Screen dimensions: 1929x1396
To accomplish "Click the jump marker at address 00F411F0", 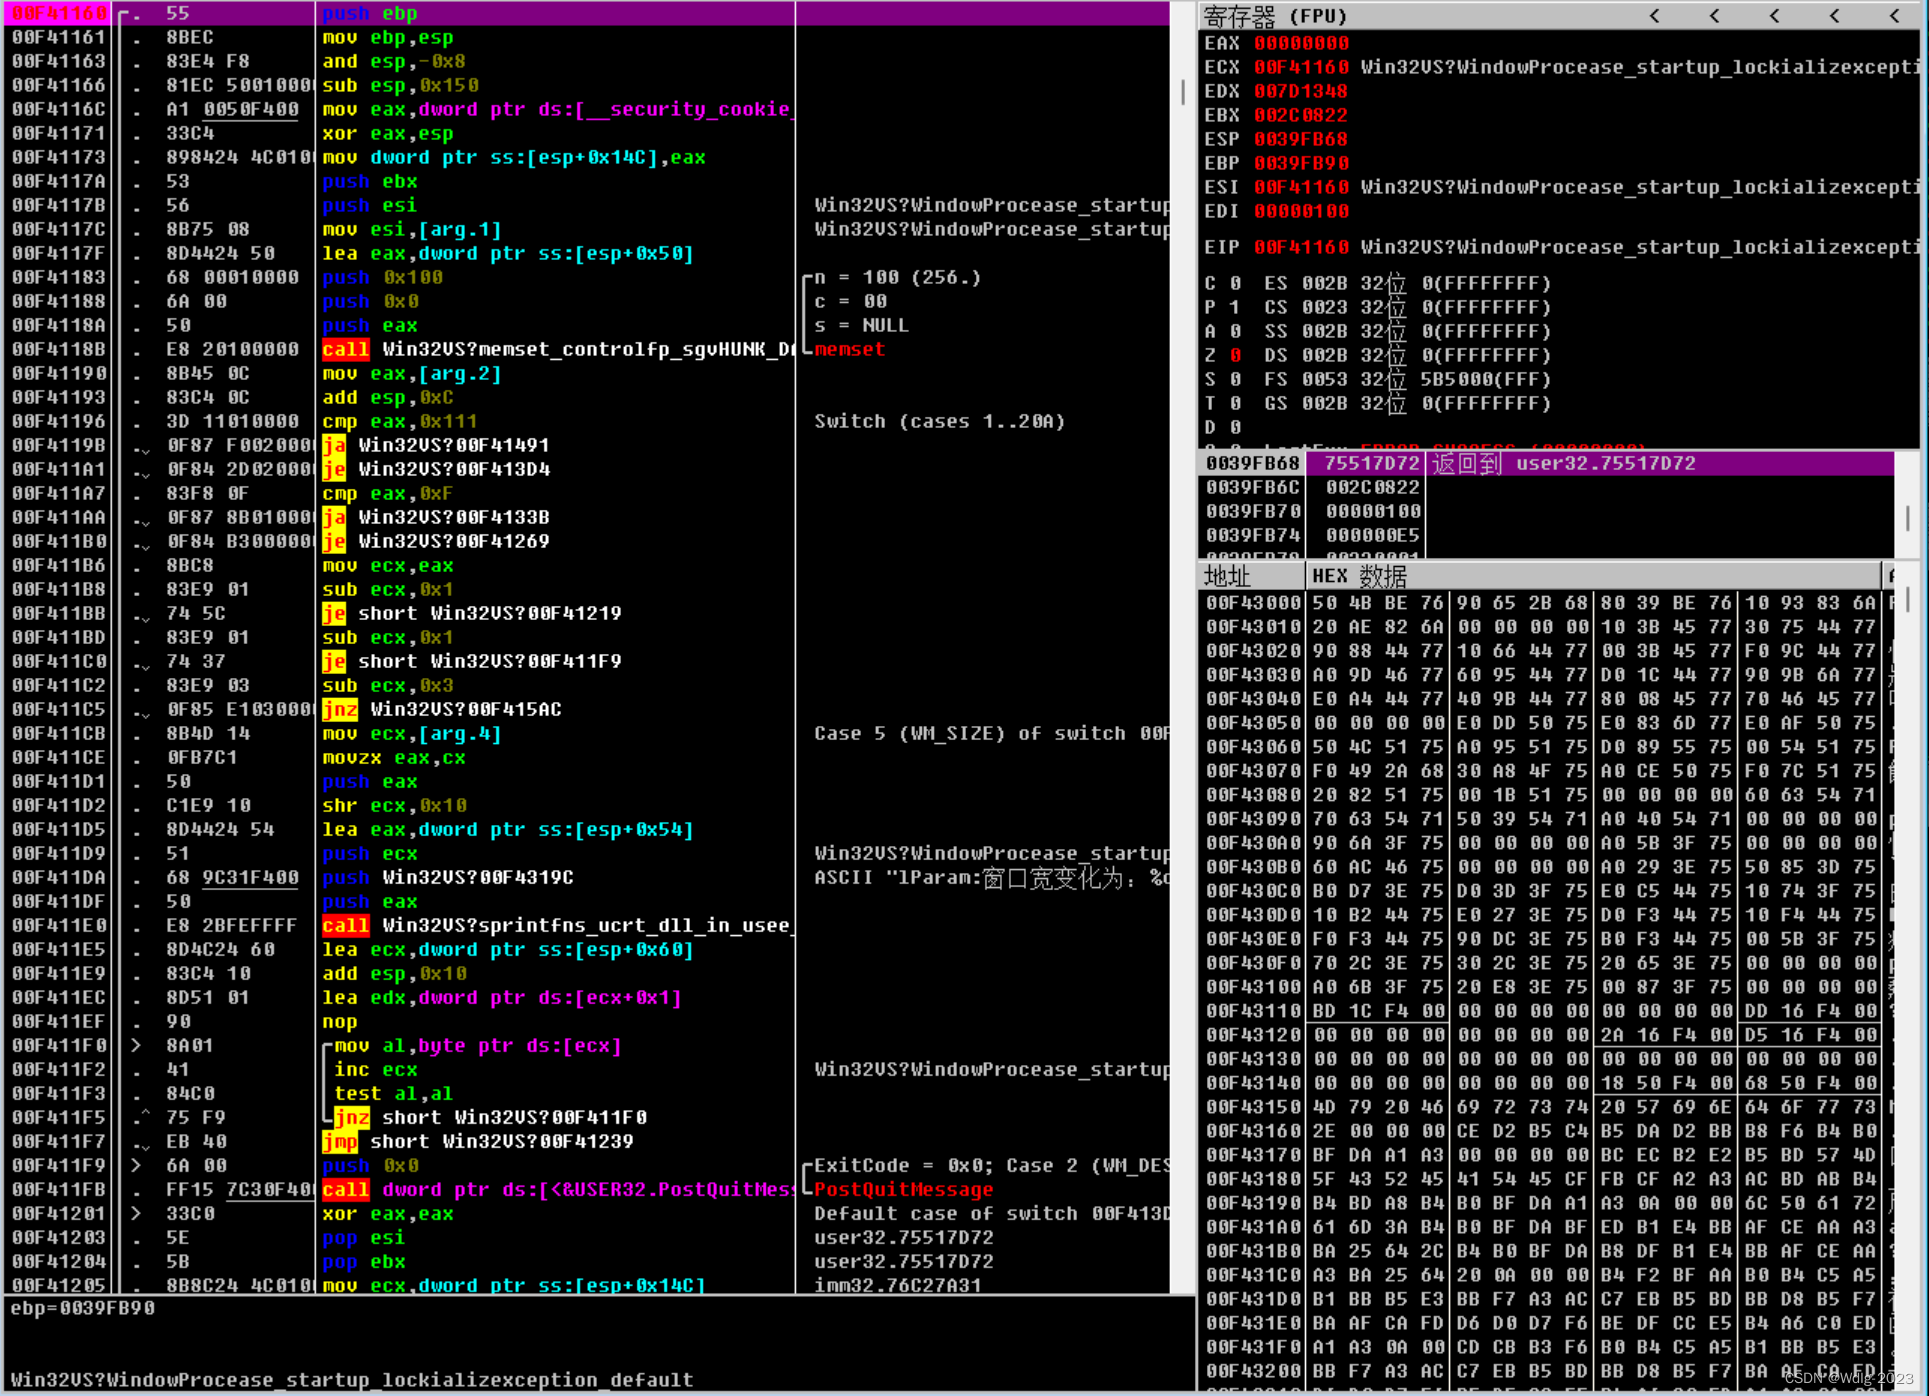I will [x=137, y=1046].
